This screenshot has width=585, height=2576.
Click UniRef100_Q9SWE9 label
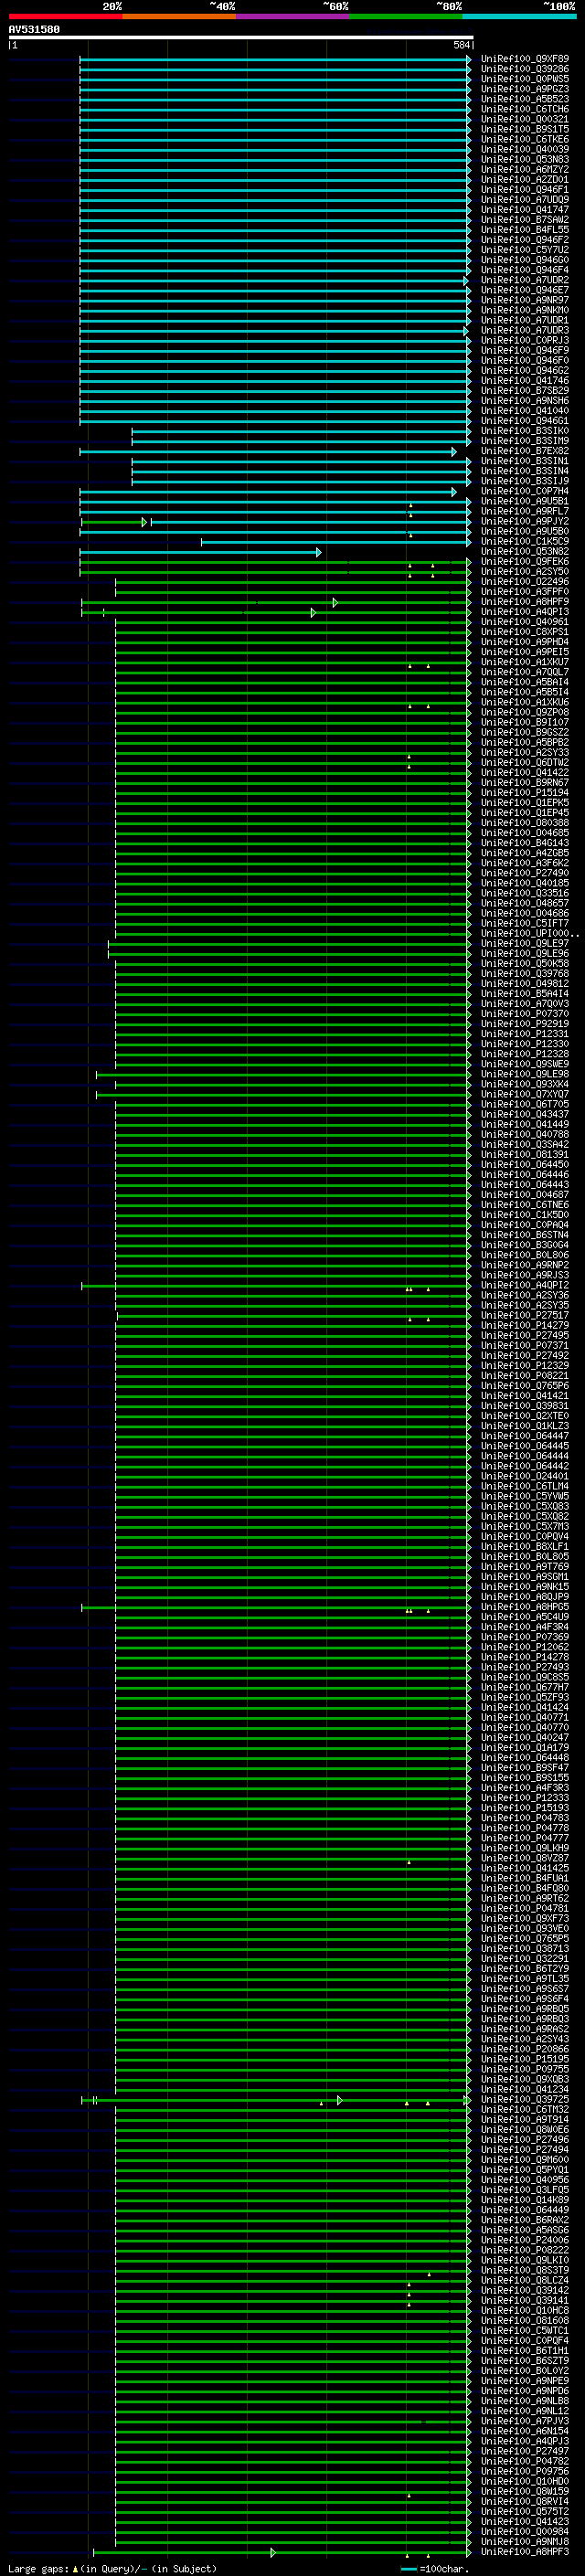(525, 1063)
